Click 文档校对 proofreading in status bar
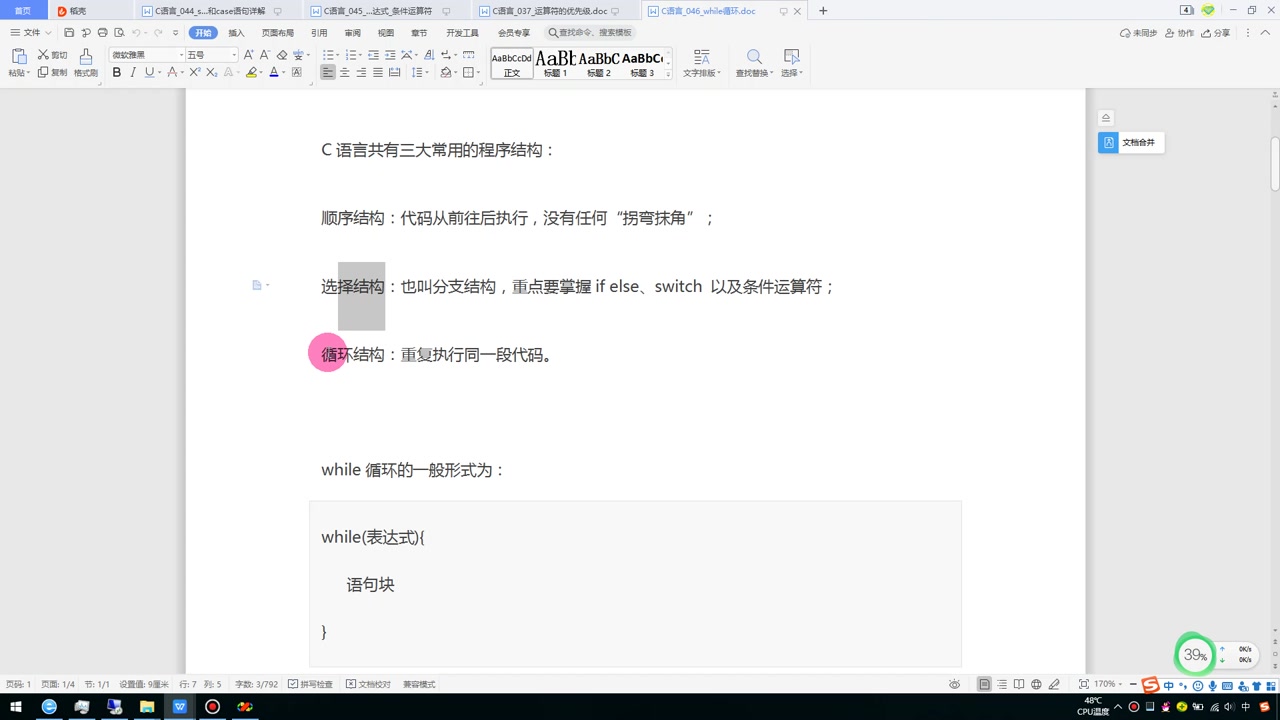The width and height of the screenshot is (1280, 720). [368, 684]
